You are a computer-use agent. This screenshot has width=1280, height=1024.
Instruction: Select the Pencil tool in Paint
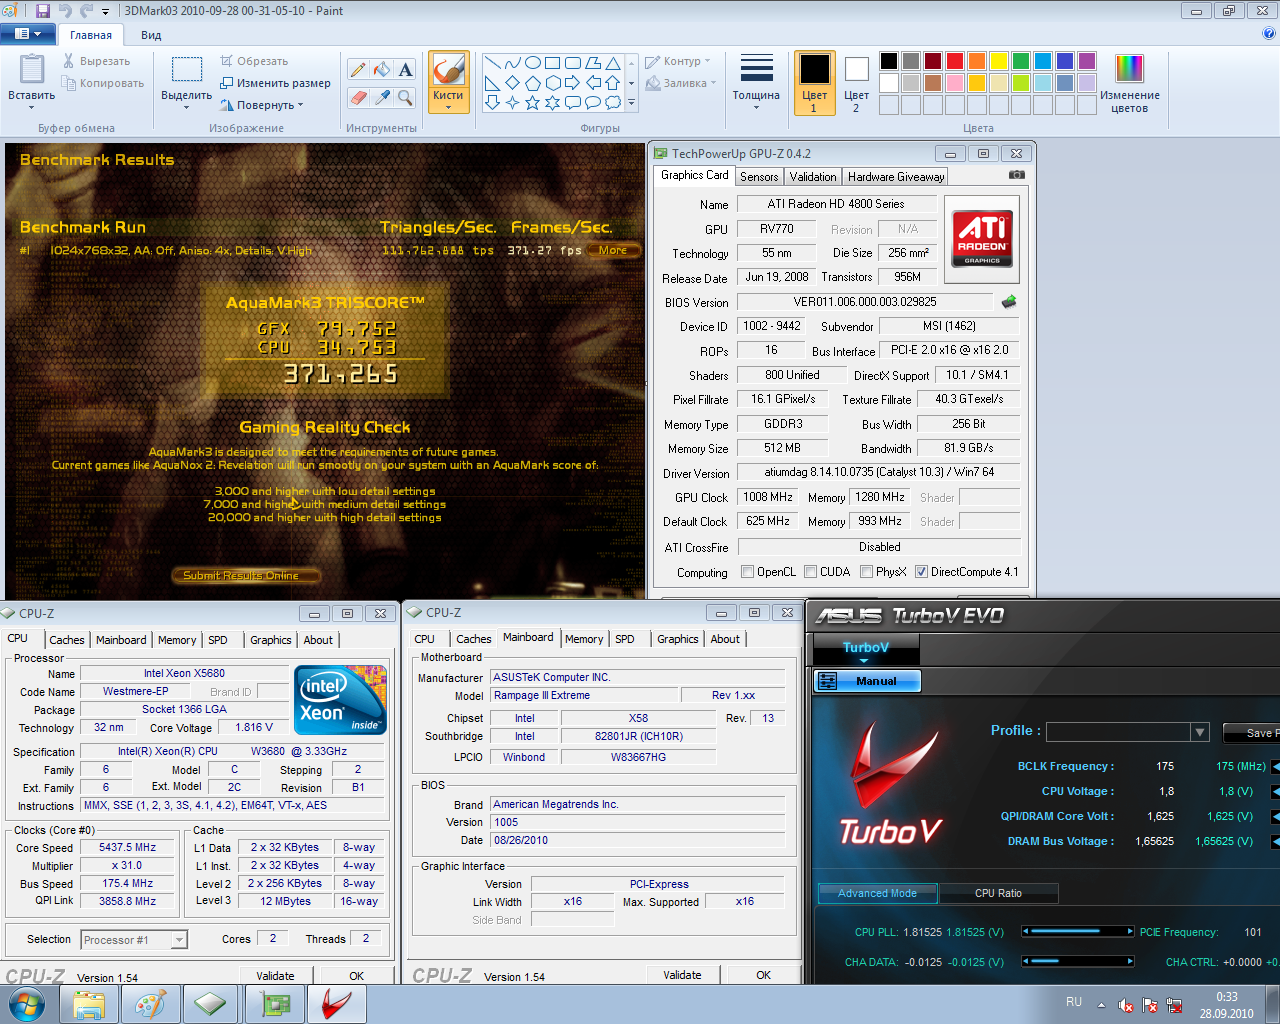[x=357, y=69]
